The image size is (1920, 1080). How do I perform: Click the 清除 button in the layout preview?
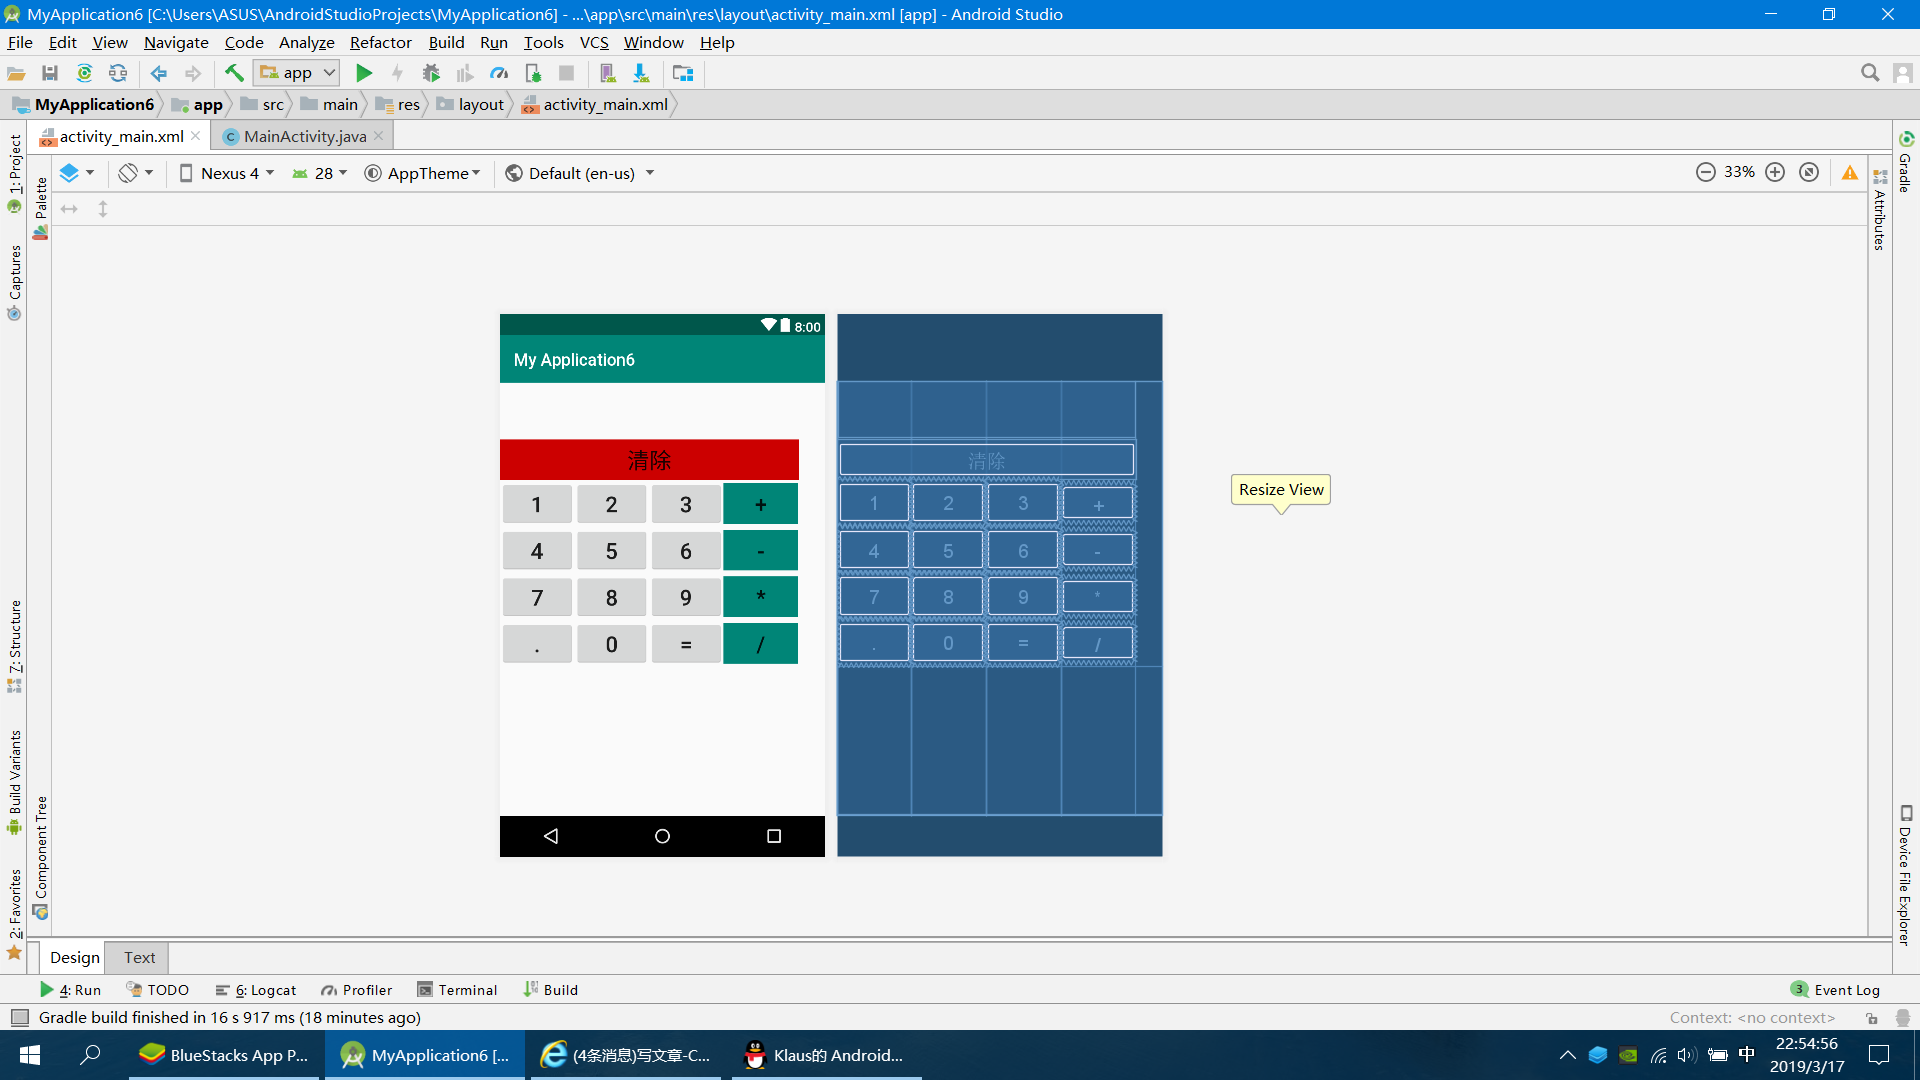pos(649,460)
